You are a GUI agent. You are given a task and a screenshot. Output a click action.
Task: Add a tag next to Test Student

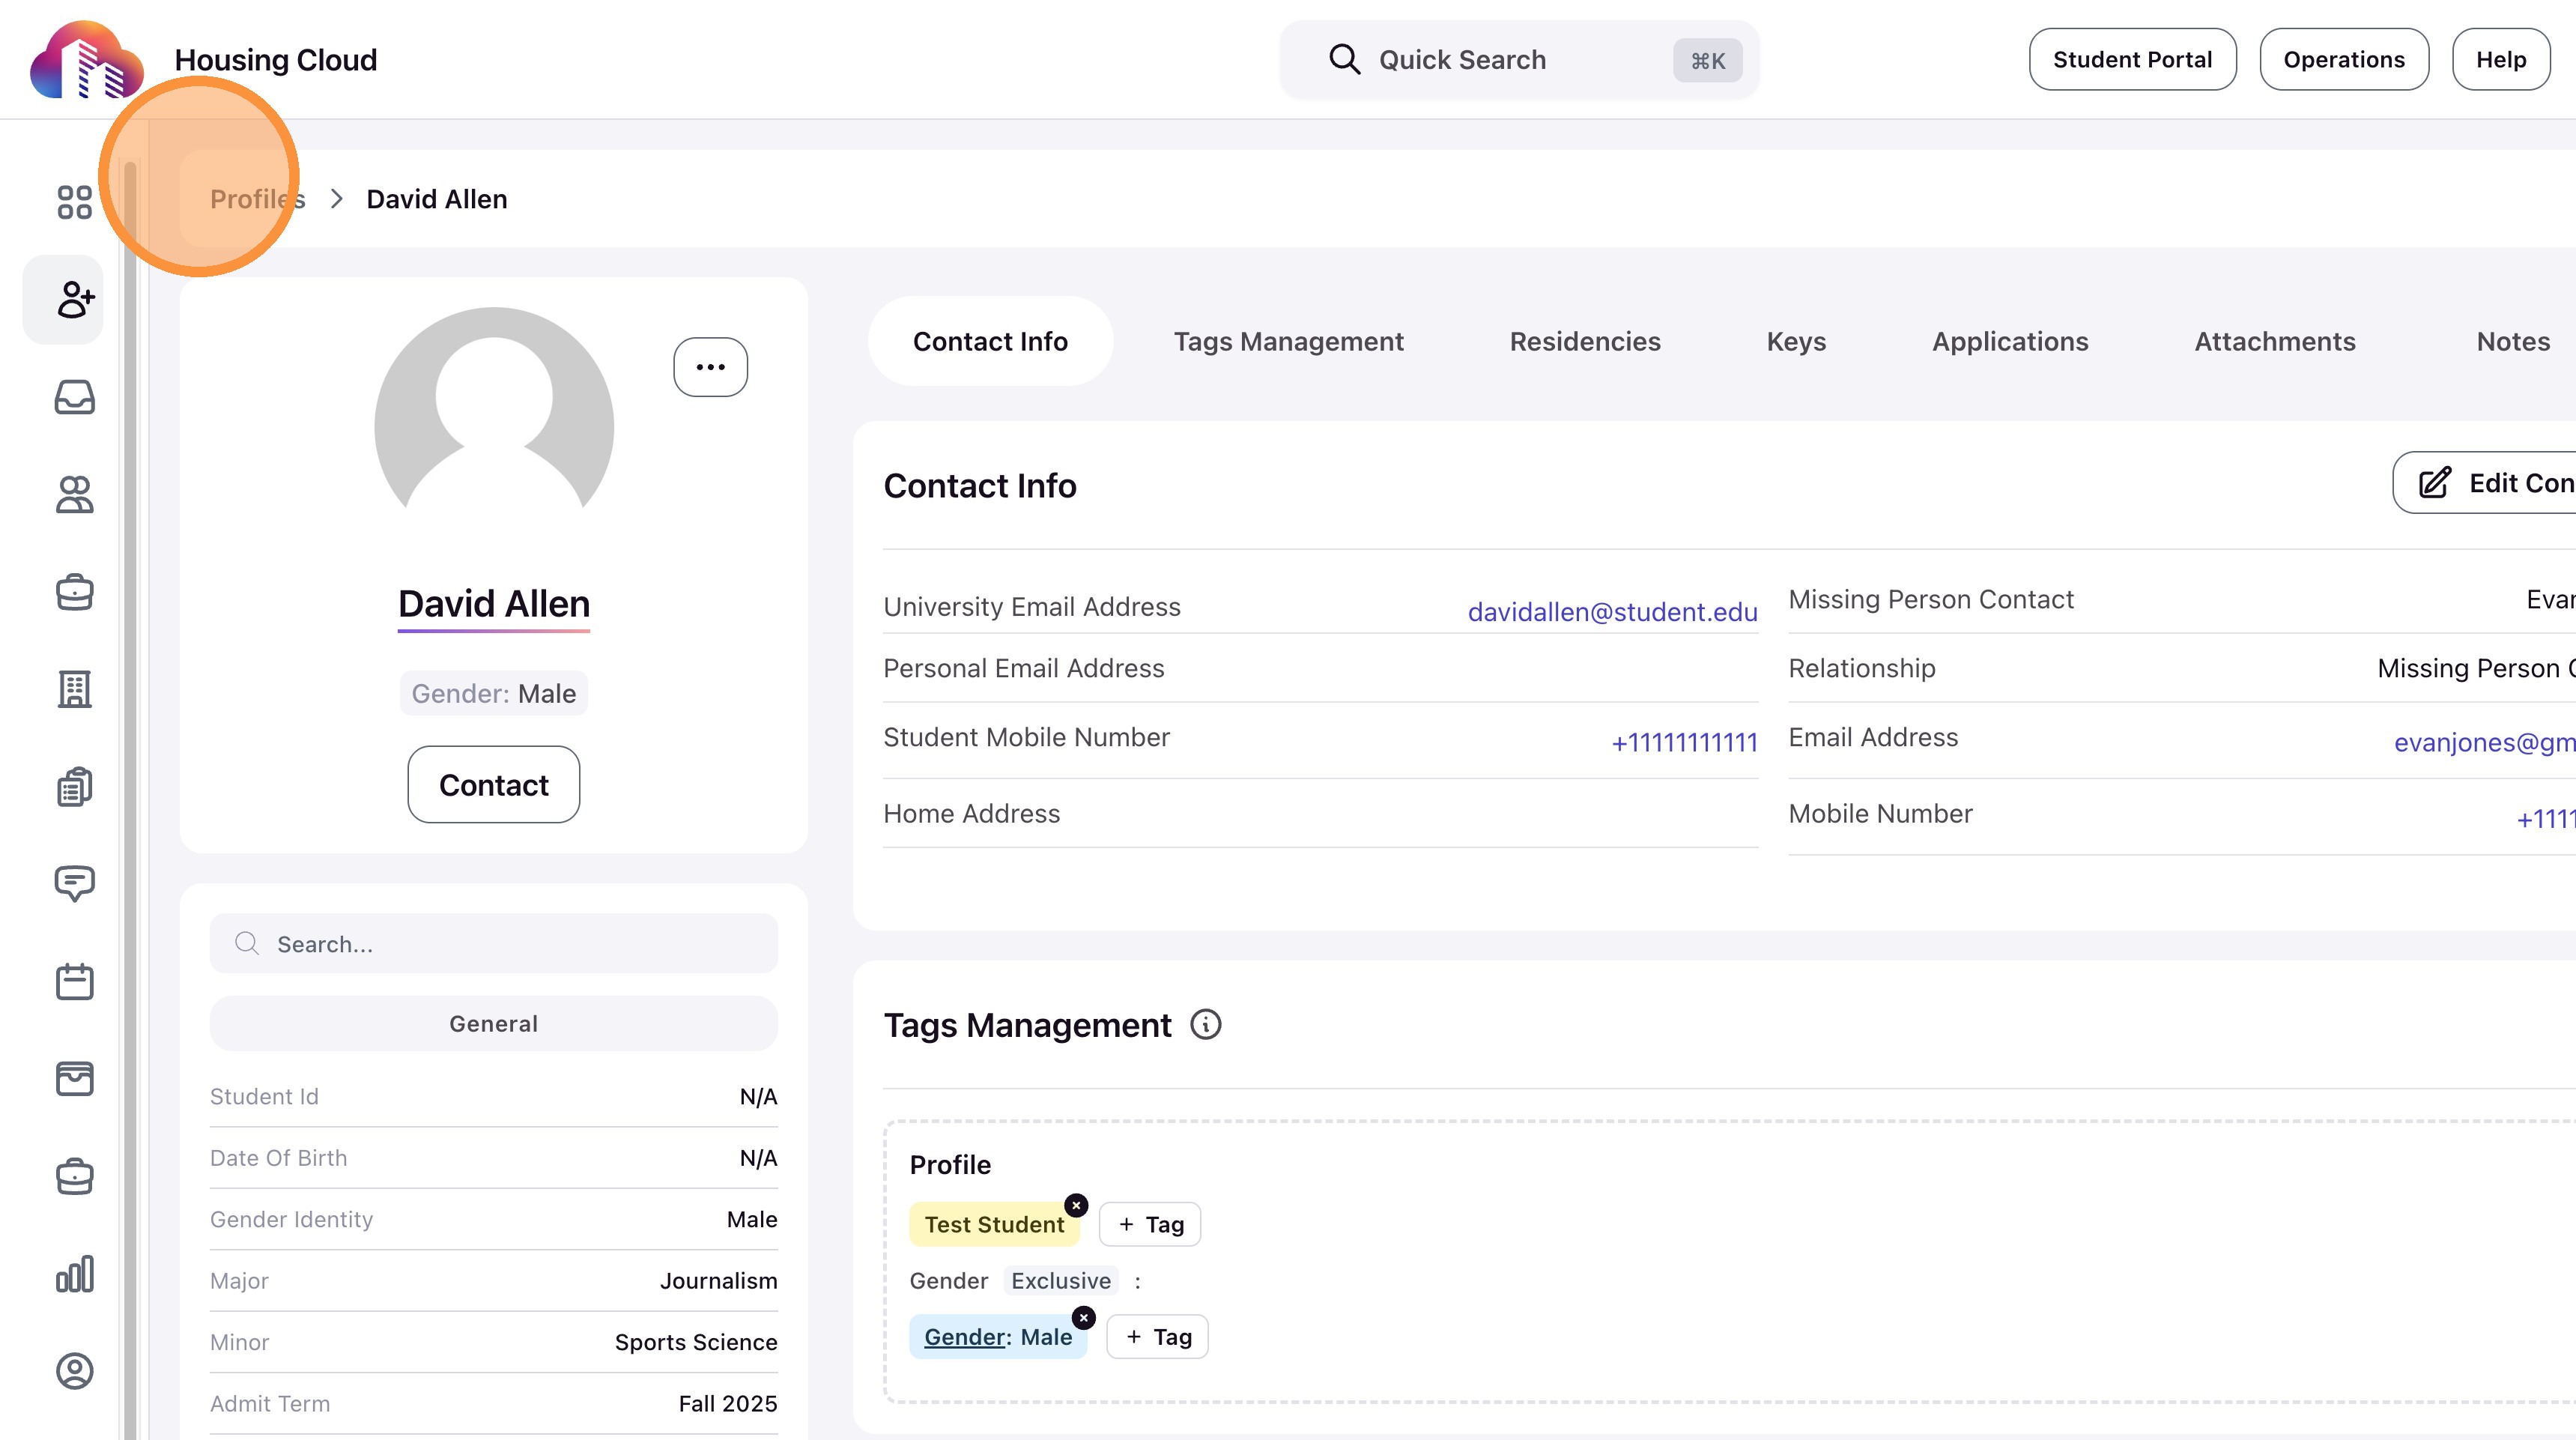click(1150, 1225)
